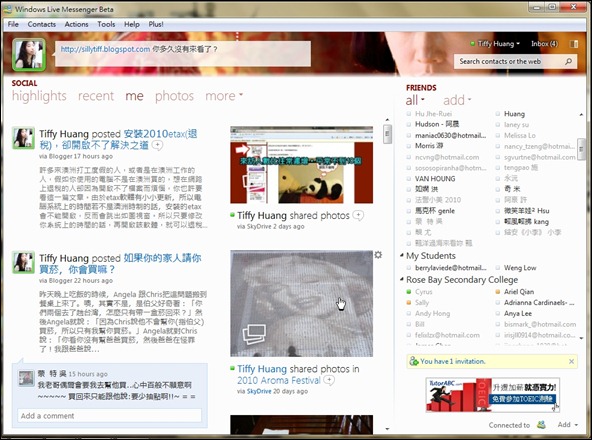The width and height of the screenshot is (592, 440).
Task: Click Tiffy Huang avatar on etax post
Action: (x=23, y=138)
